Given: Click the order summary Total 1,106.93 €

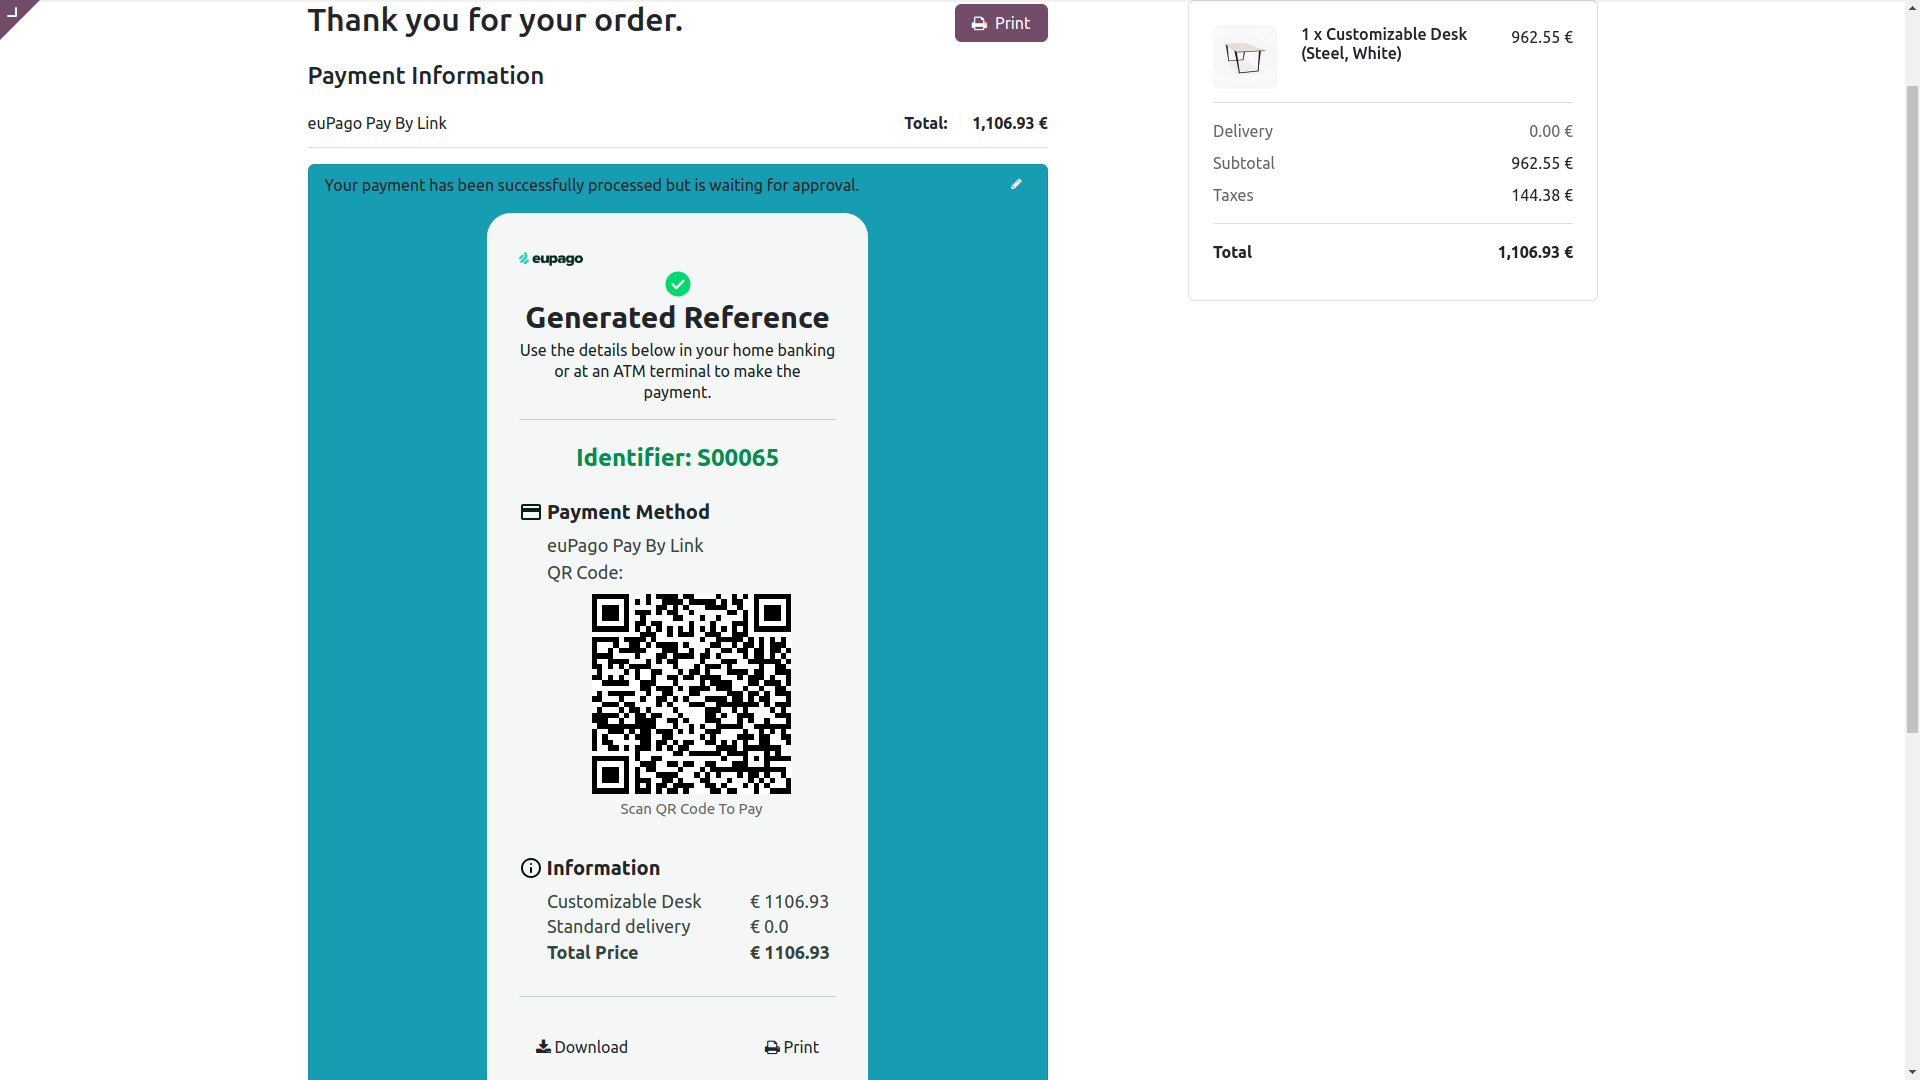Looking at the screenshot, I should point(1535,252).
